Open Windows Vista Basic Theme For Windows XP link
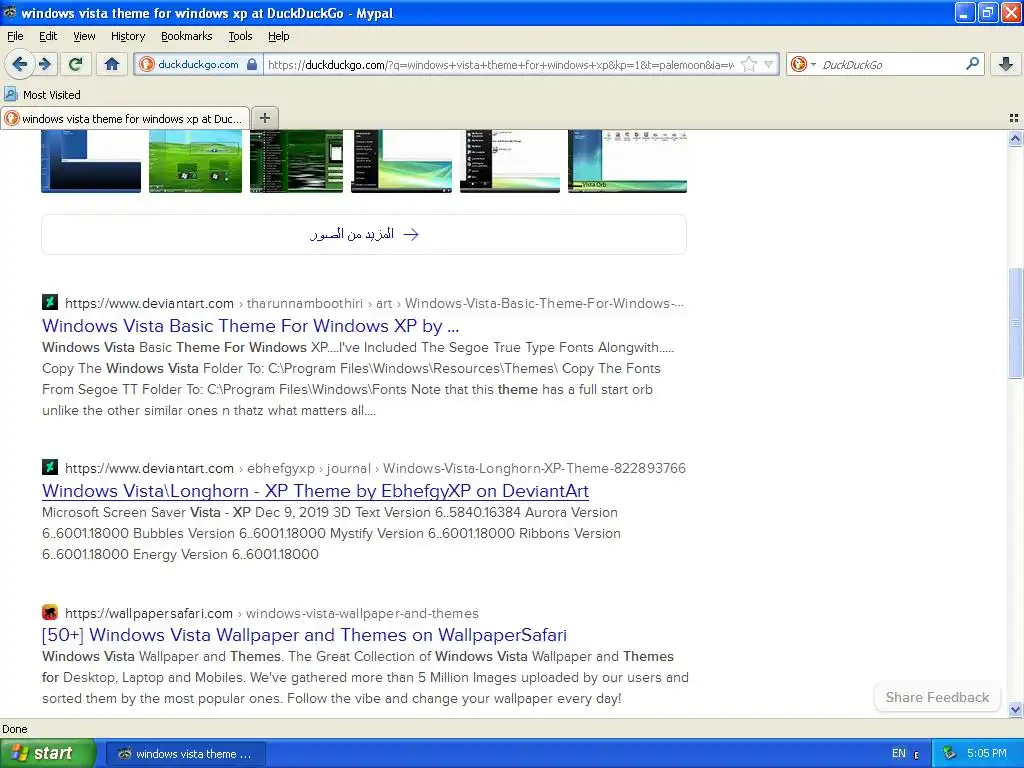Image resolution: width=1024 pixels, height=768 pixels. pyautogui.click(x=250, y=326)
